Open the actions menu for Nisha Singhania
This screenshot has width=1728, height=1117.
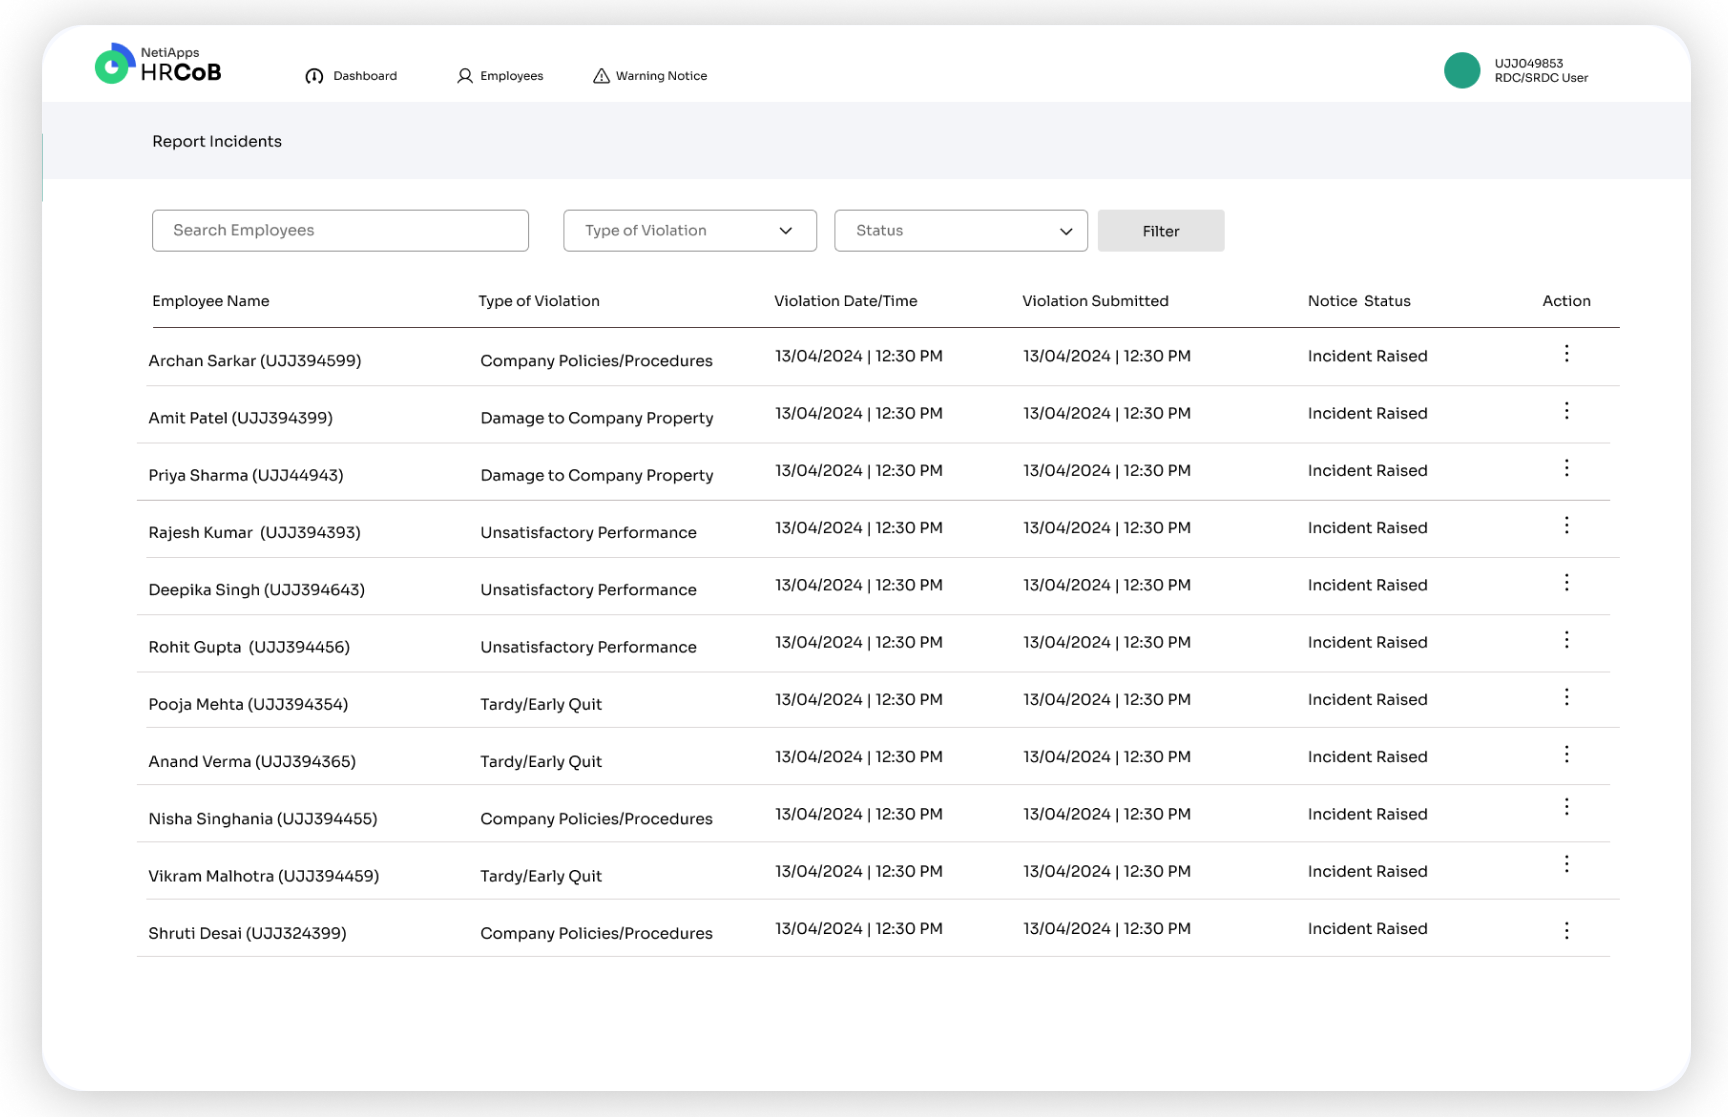coord(1566,806)
